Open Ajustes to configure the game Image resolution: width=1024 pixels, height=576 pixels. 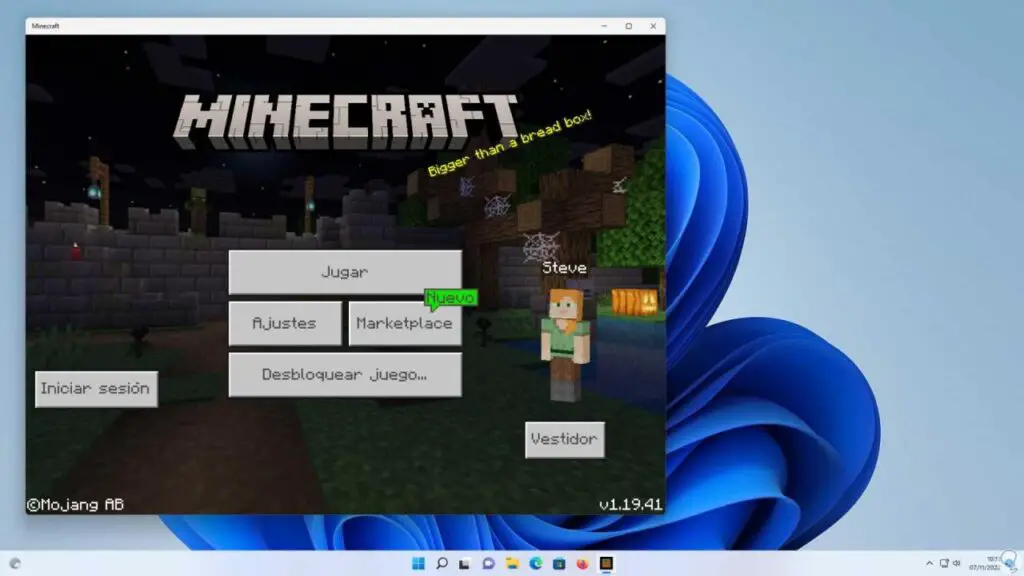tap(284, 323)
